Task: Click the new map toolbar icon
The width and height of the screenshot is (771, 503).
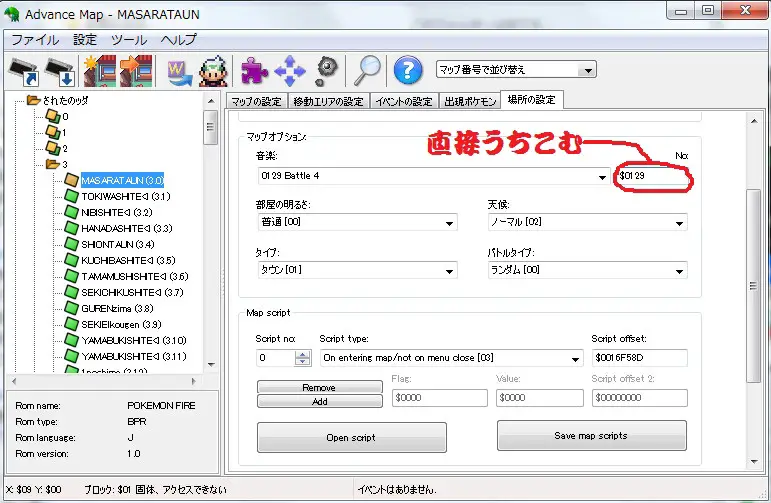Action: pyautogui.click(x=99, y=70)
